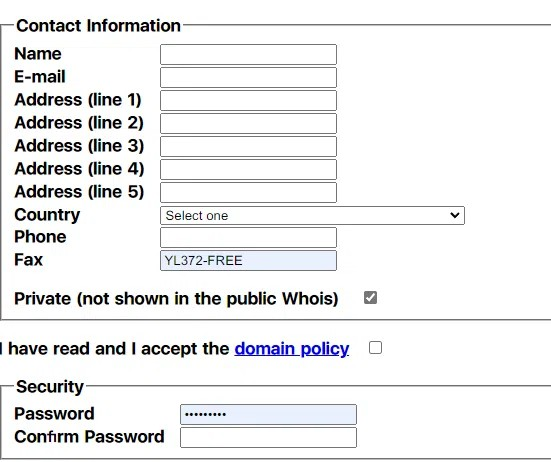Select the Address (line 1) field

[248, 100]
